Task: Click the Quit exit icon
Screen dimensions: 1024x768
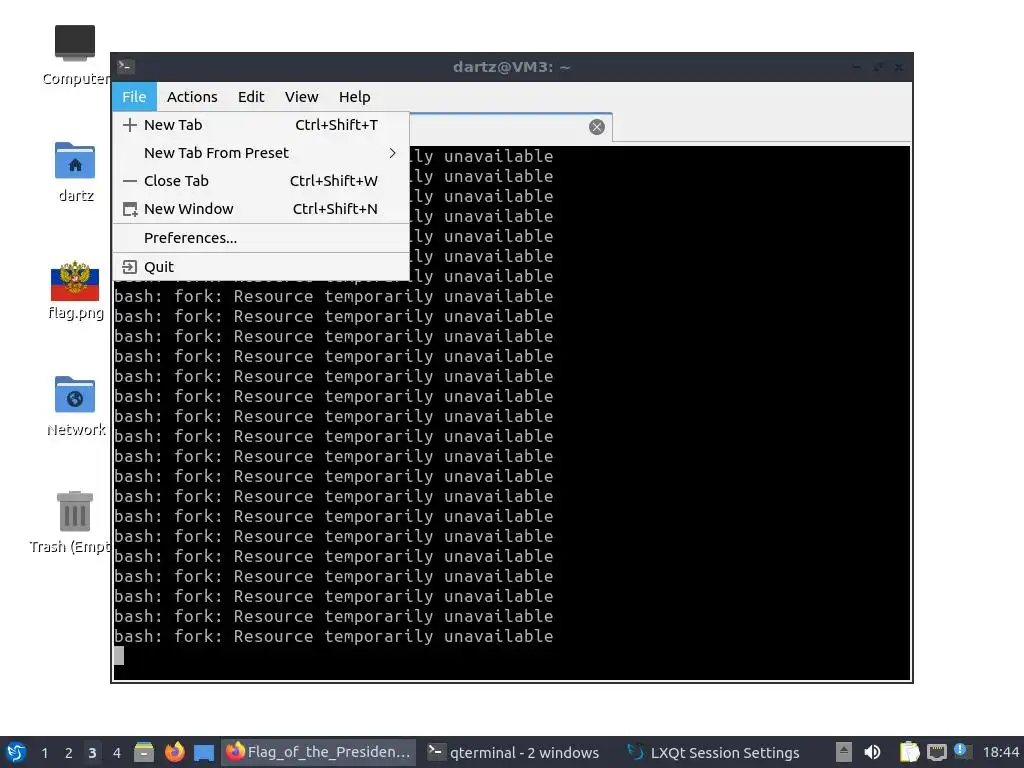Action: (x=130, y=266)
